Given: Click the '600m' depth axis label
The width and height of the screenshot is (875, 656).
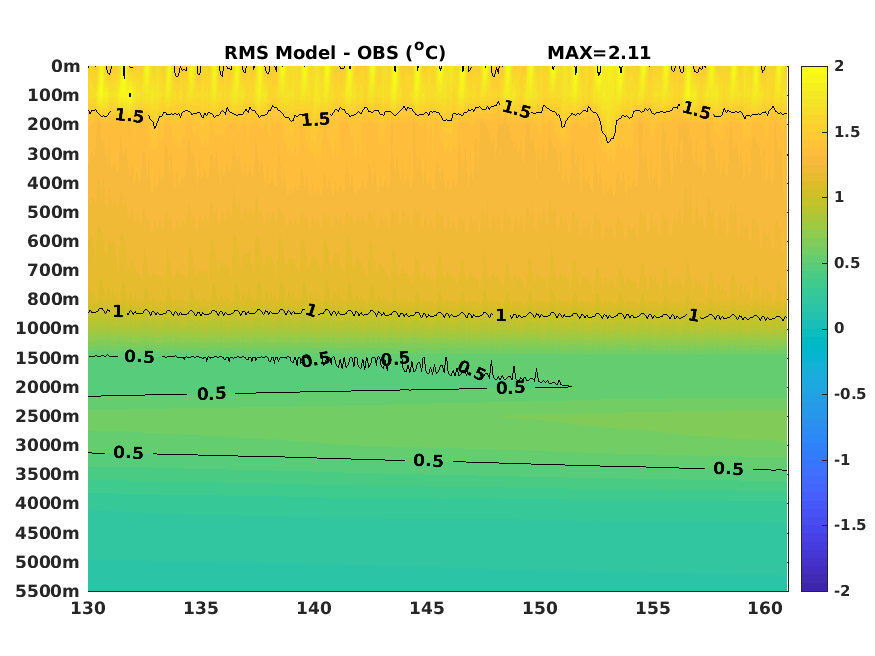Looking at the screenshot, I should click(54, 241).
